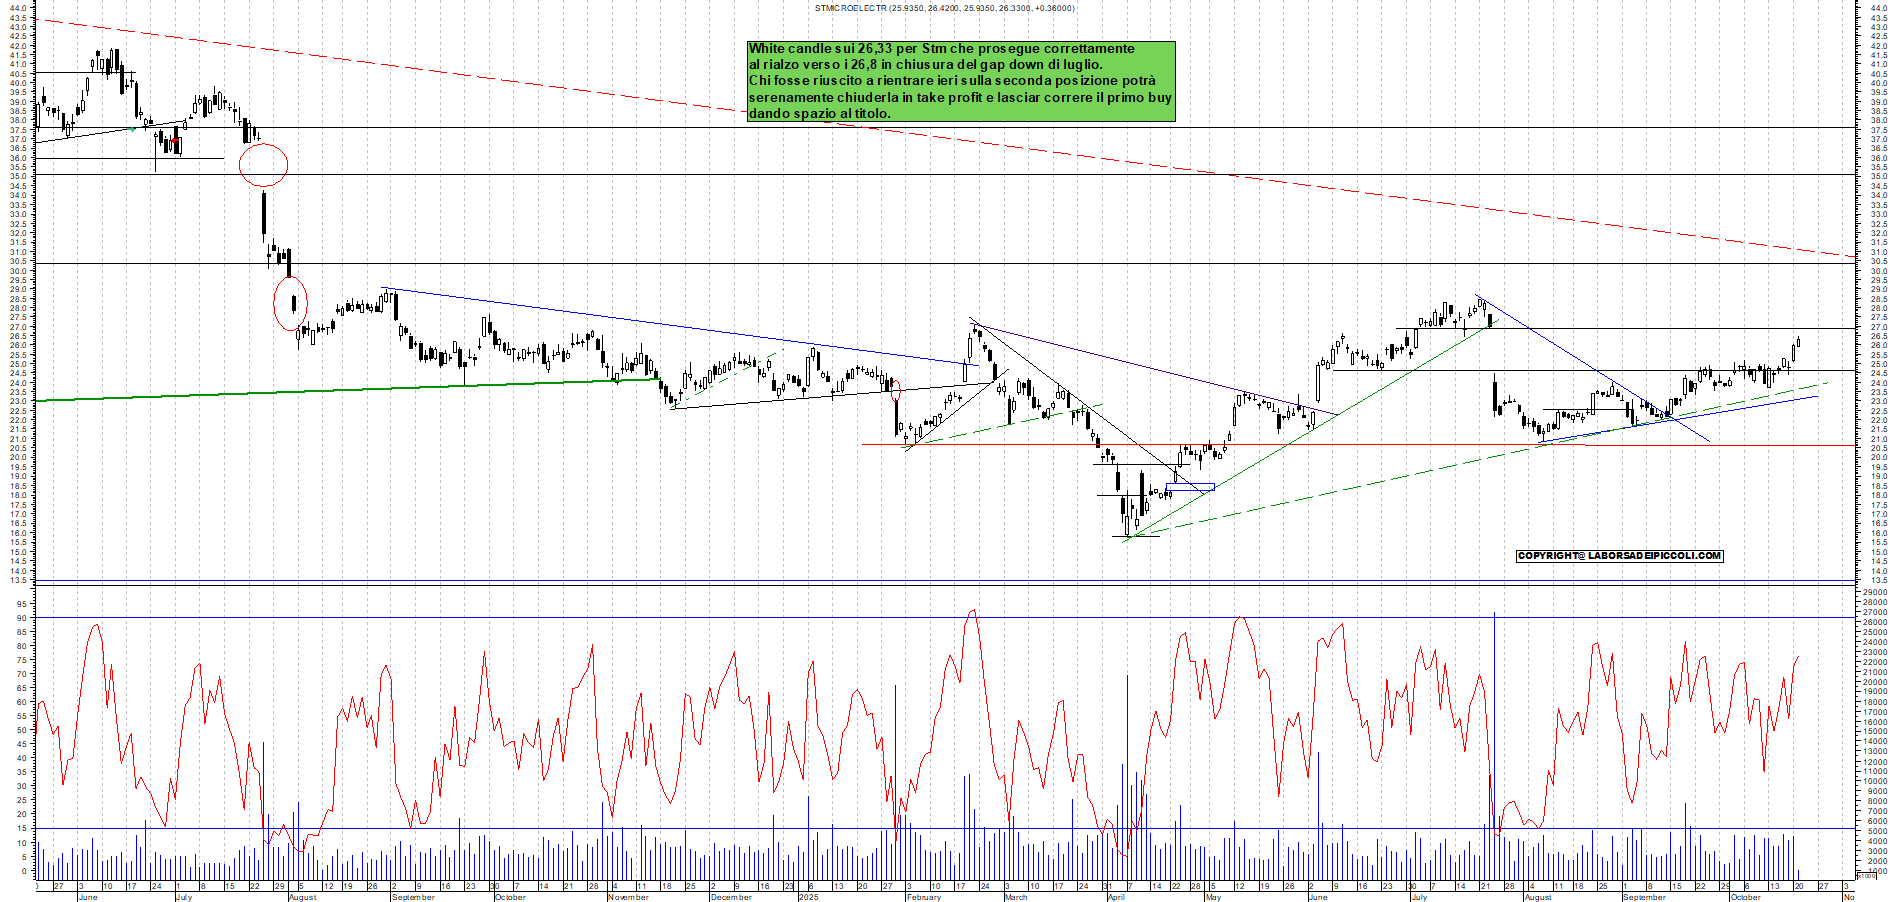
Task: Click the December label on the time axis
Action: (731, 897)
